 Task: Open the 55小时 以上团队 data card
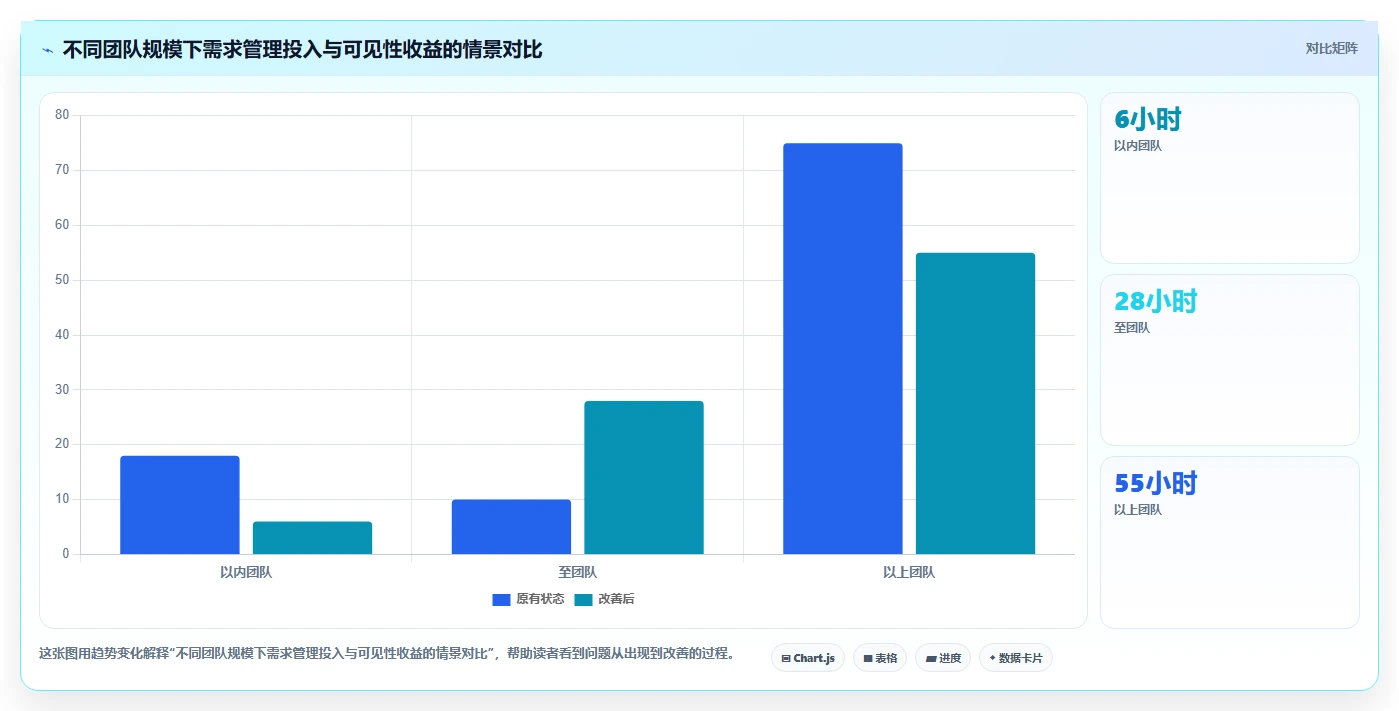[x=1230, y=542]
